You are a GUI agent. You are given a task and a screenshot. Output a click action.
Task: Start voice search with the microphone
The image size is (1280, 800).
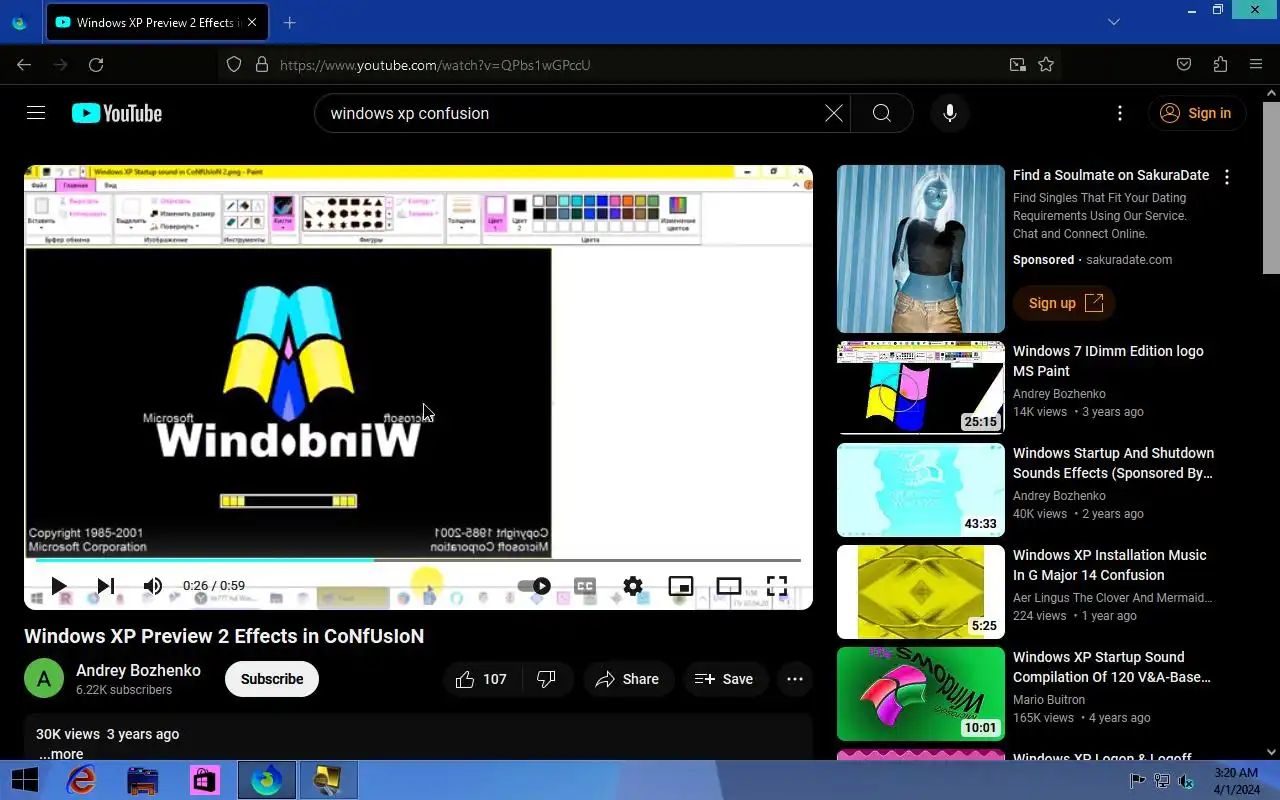click(950, 113)
